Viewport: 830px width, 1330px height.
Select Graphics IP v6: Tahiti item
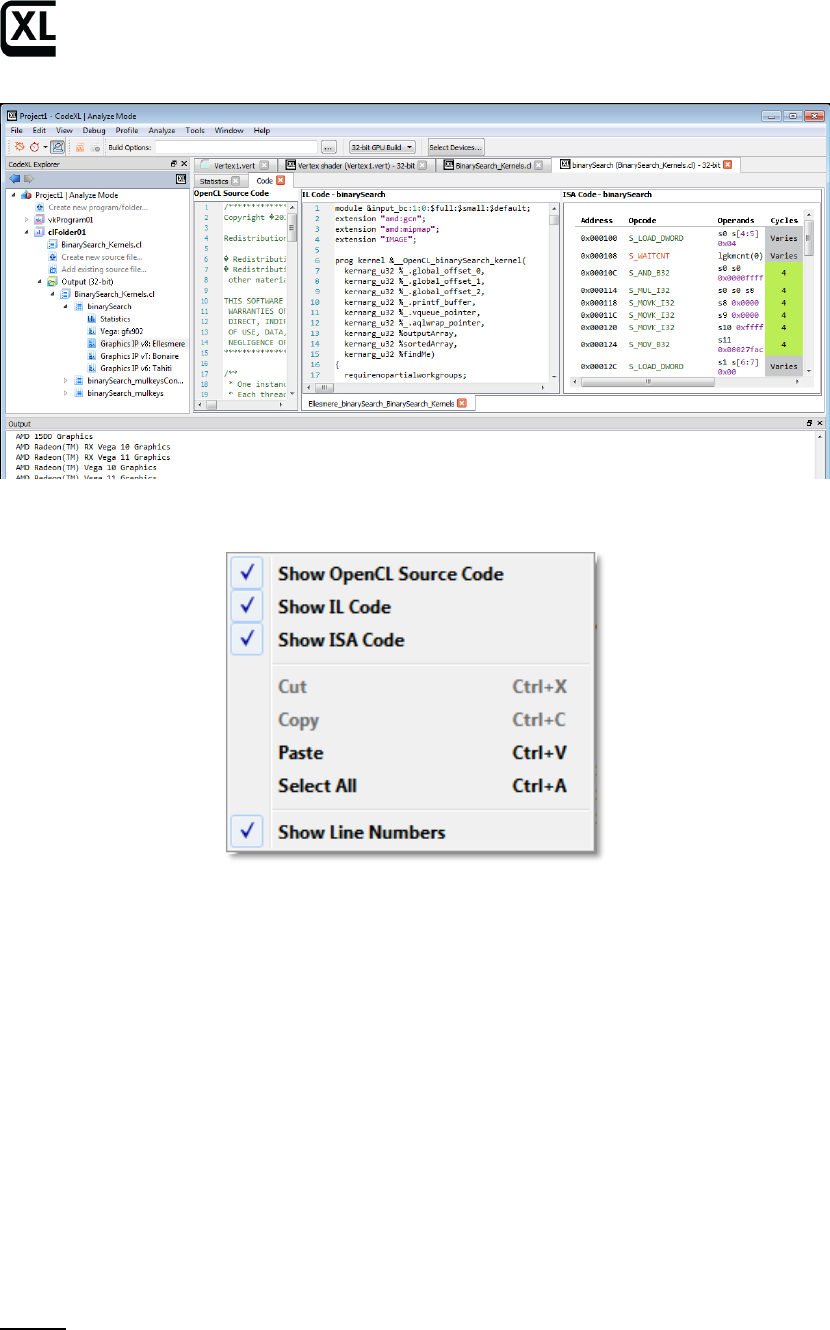point(130,368)
